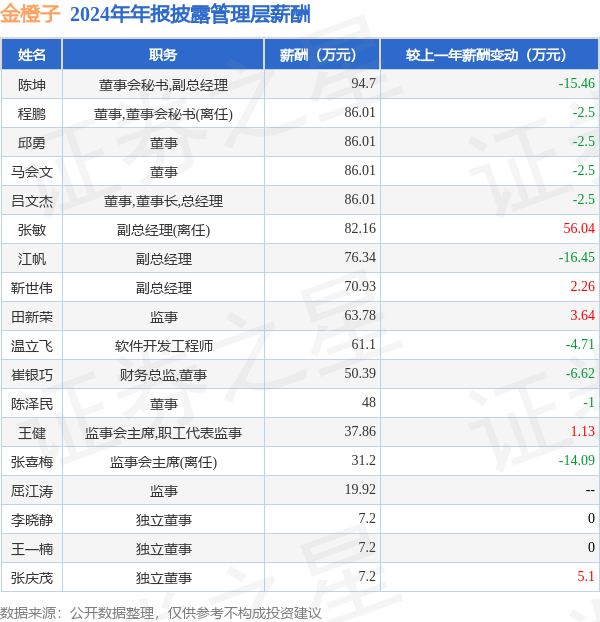Click the position 董事会秘书,副总经理
This screenshot has height=622, width=600.
[163, 85]
